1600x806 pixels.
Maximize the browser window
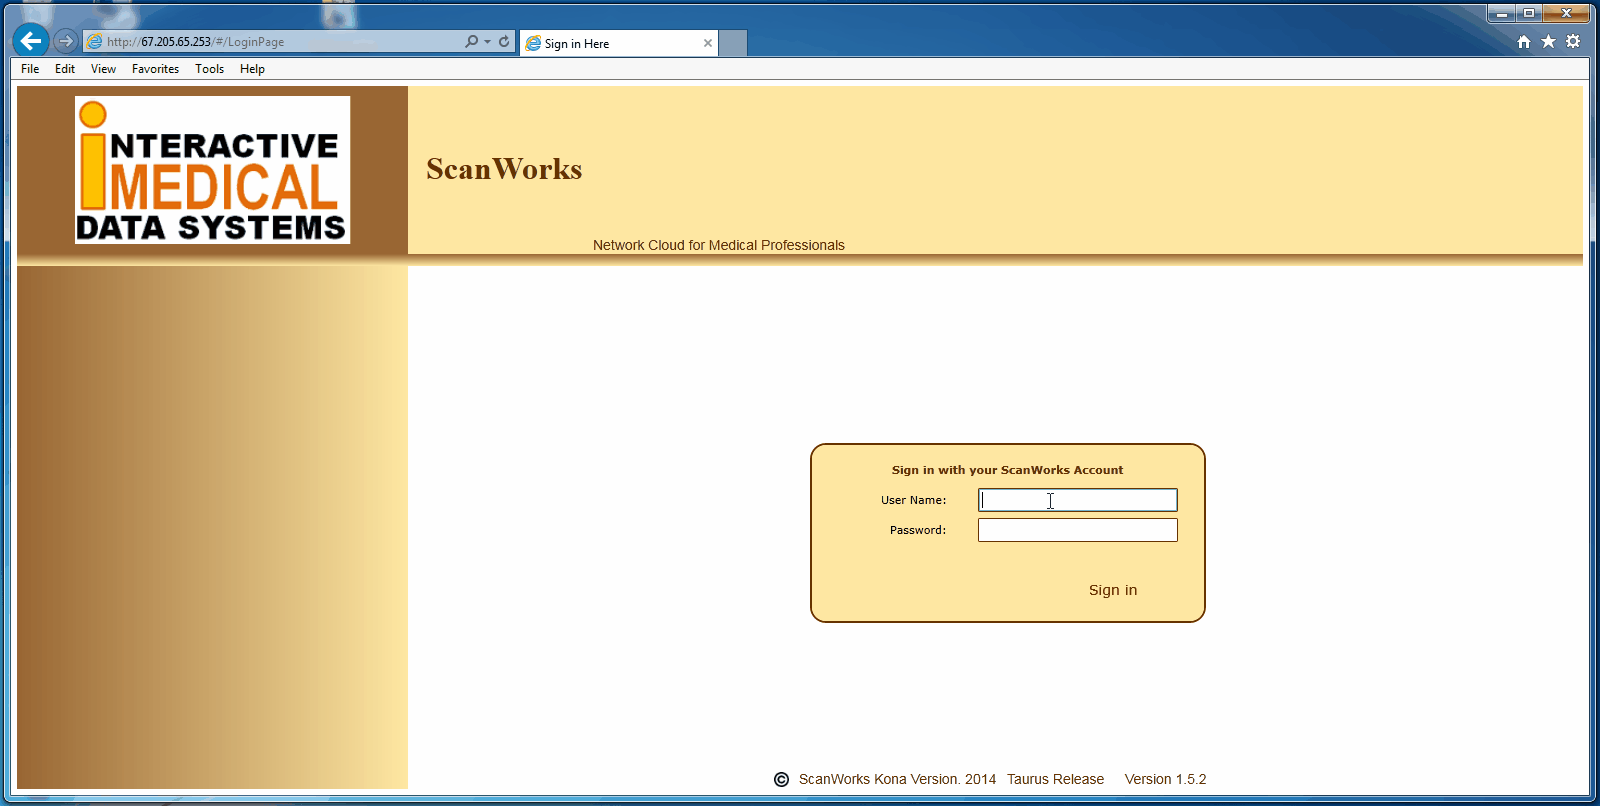[x=1528, y=13]
